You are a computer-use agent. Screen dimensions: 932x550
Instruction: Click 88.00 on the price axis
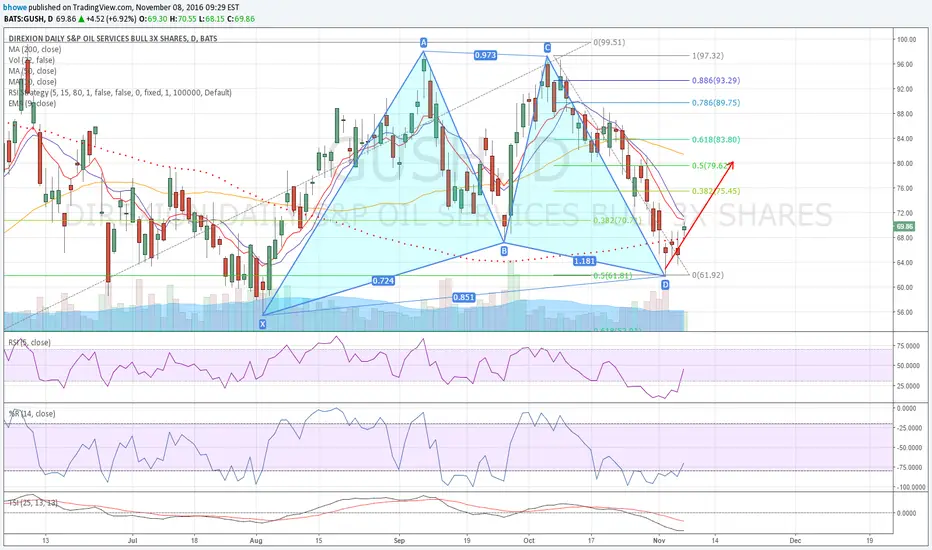905,114
